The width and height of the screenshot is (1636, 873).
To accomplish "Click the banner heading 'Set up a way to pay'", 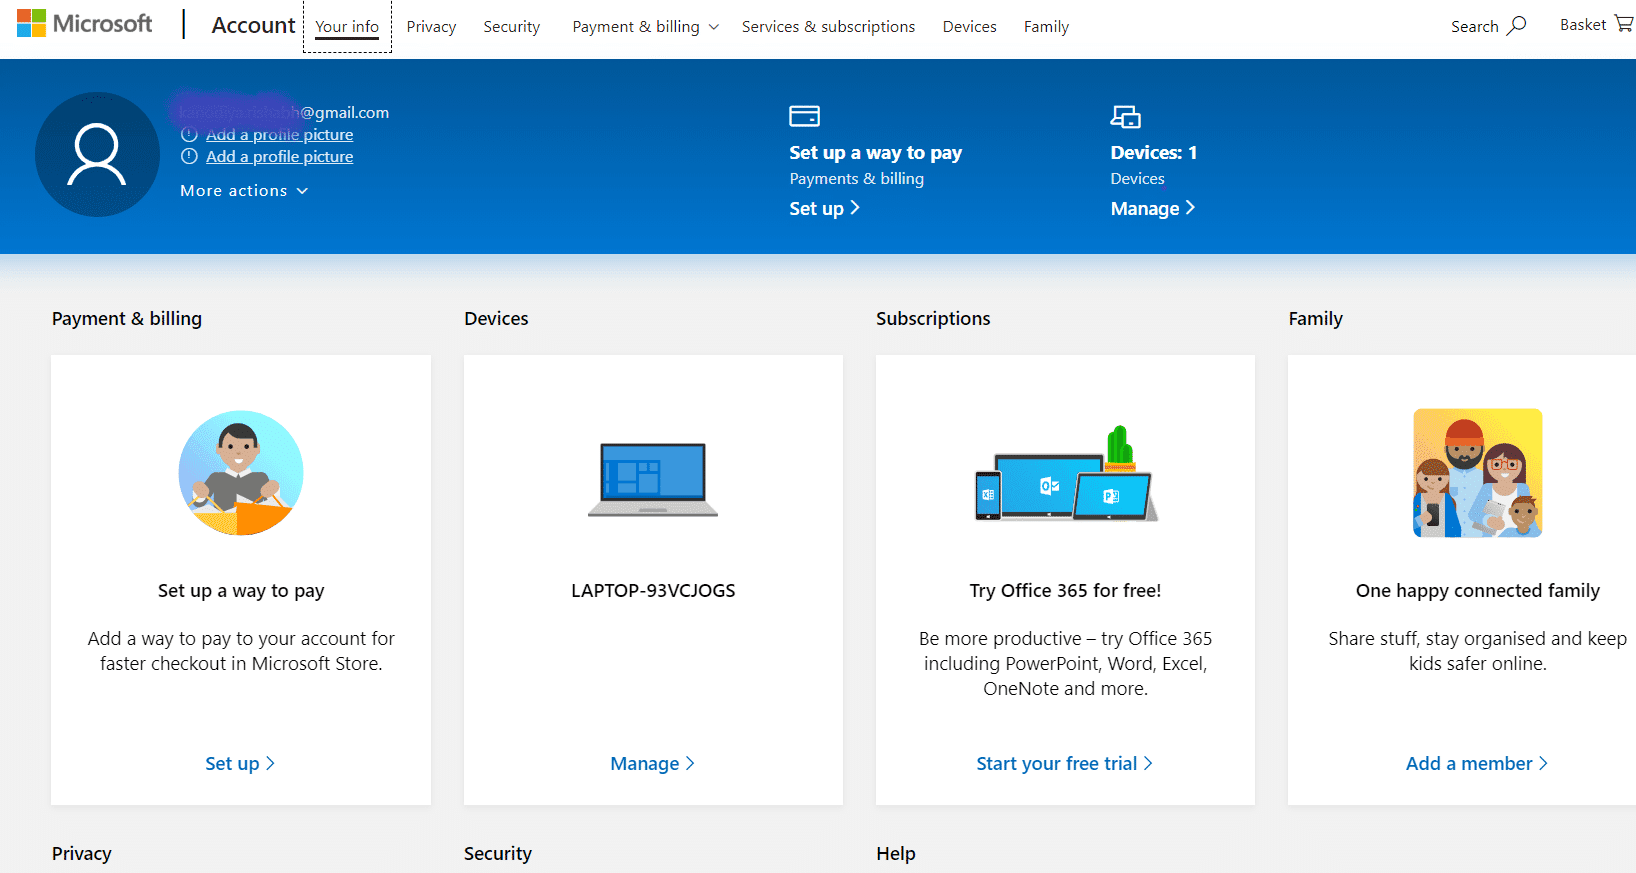I will point(875,153).
